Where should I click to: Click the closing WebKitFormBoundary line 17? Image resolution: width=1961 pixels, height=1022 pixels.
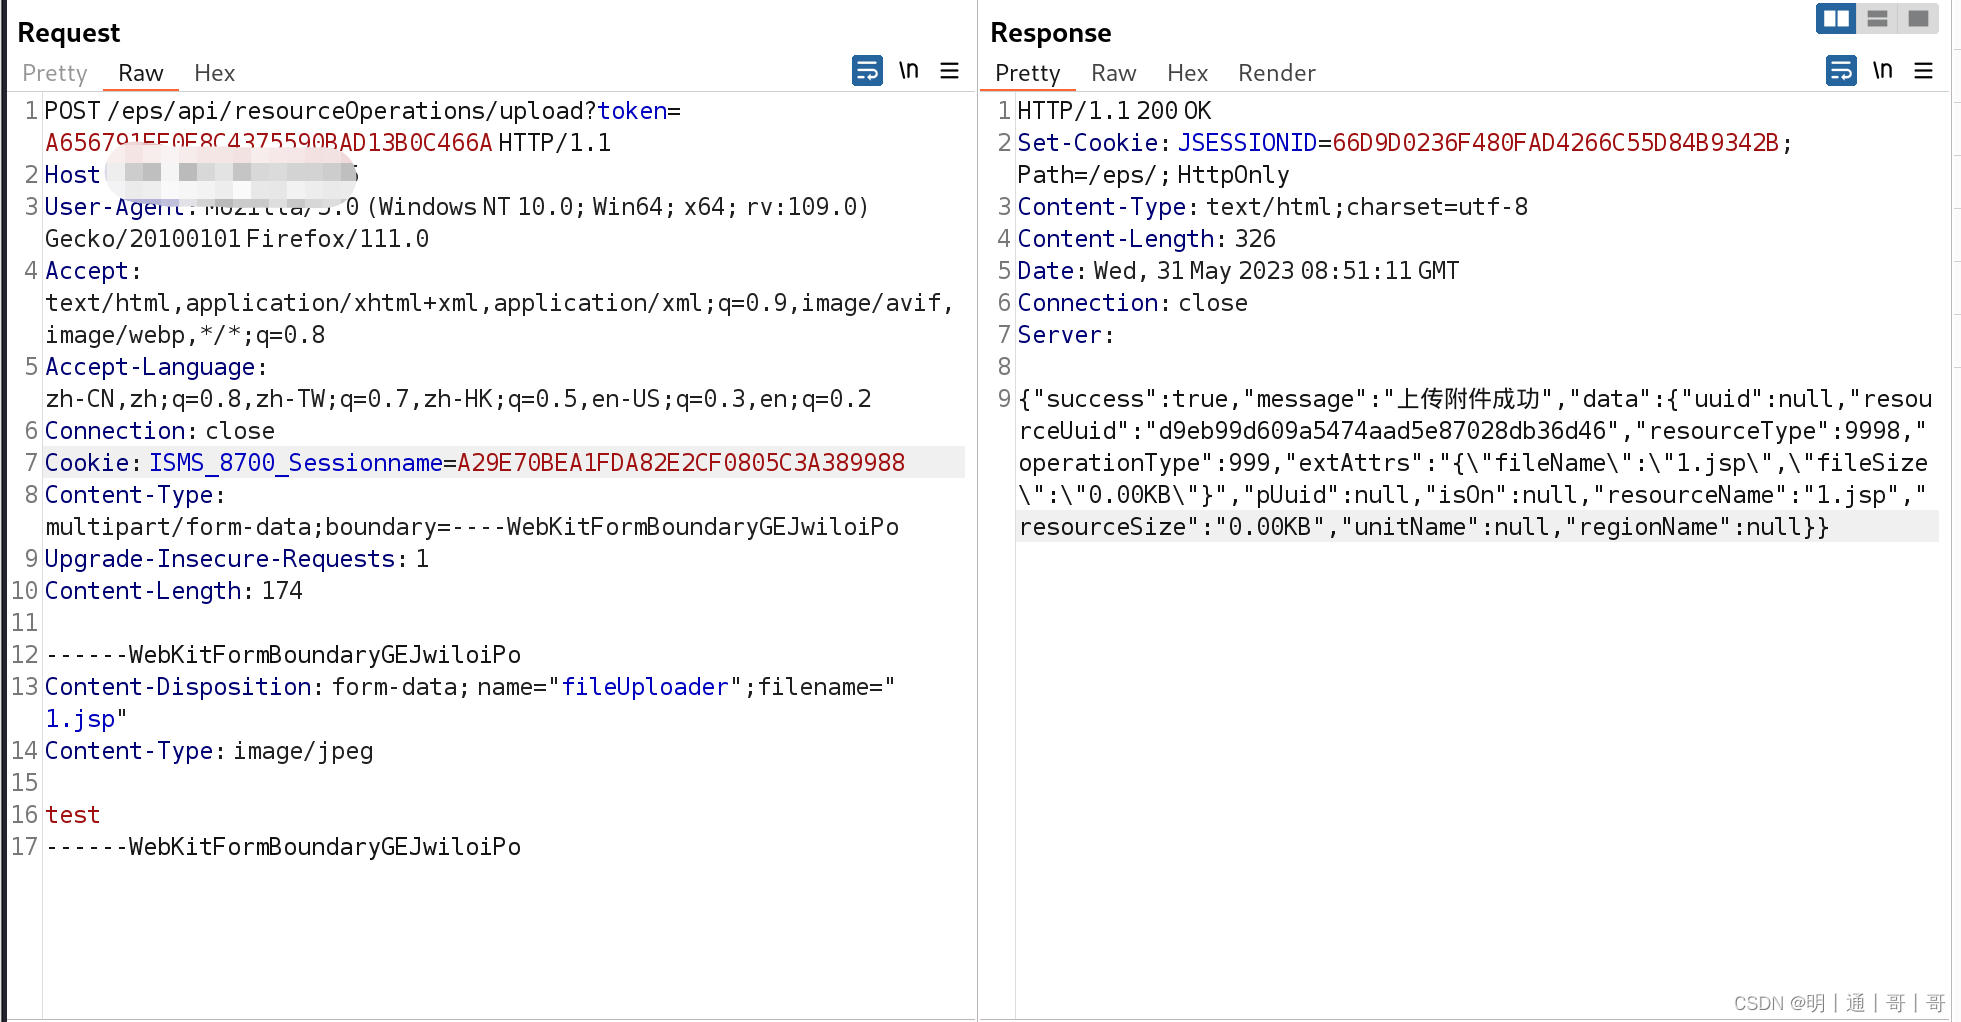pos(283,847)
